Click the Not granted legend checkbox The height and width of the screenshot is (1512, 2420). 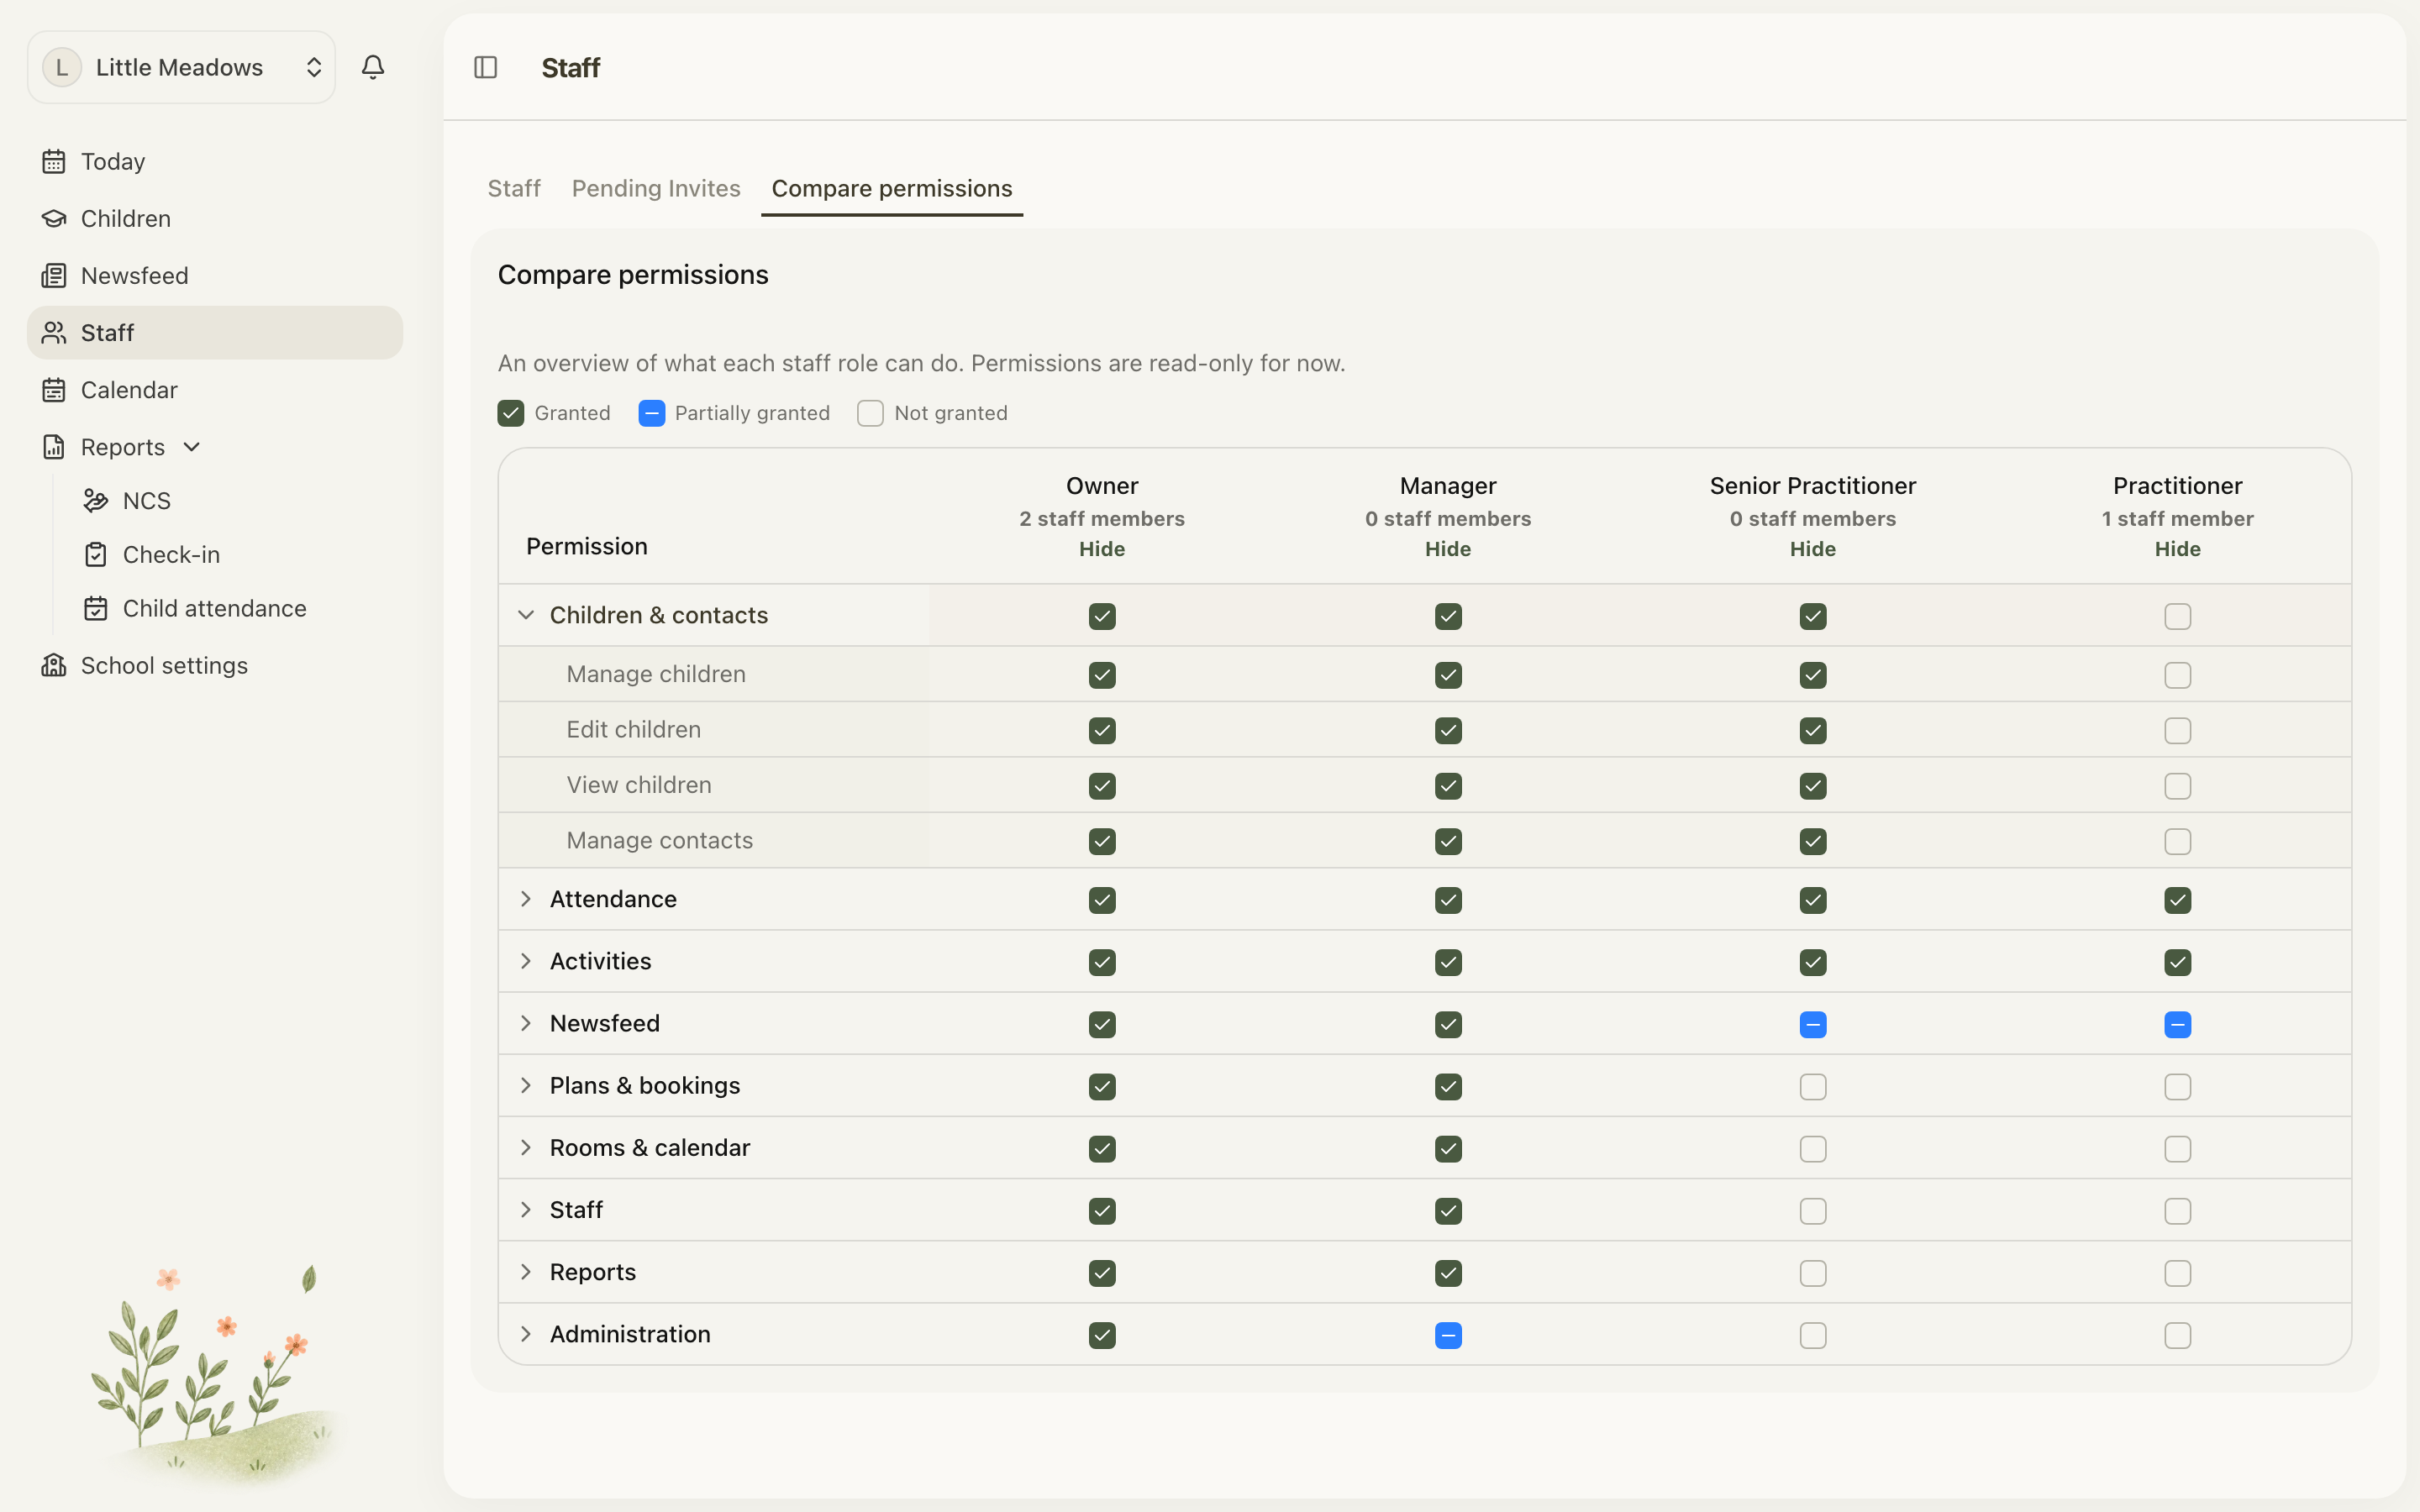point(870,413)
